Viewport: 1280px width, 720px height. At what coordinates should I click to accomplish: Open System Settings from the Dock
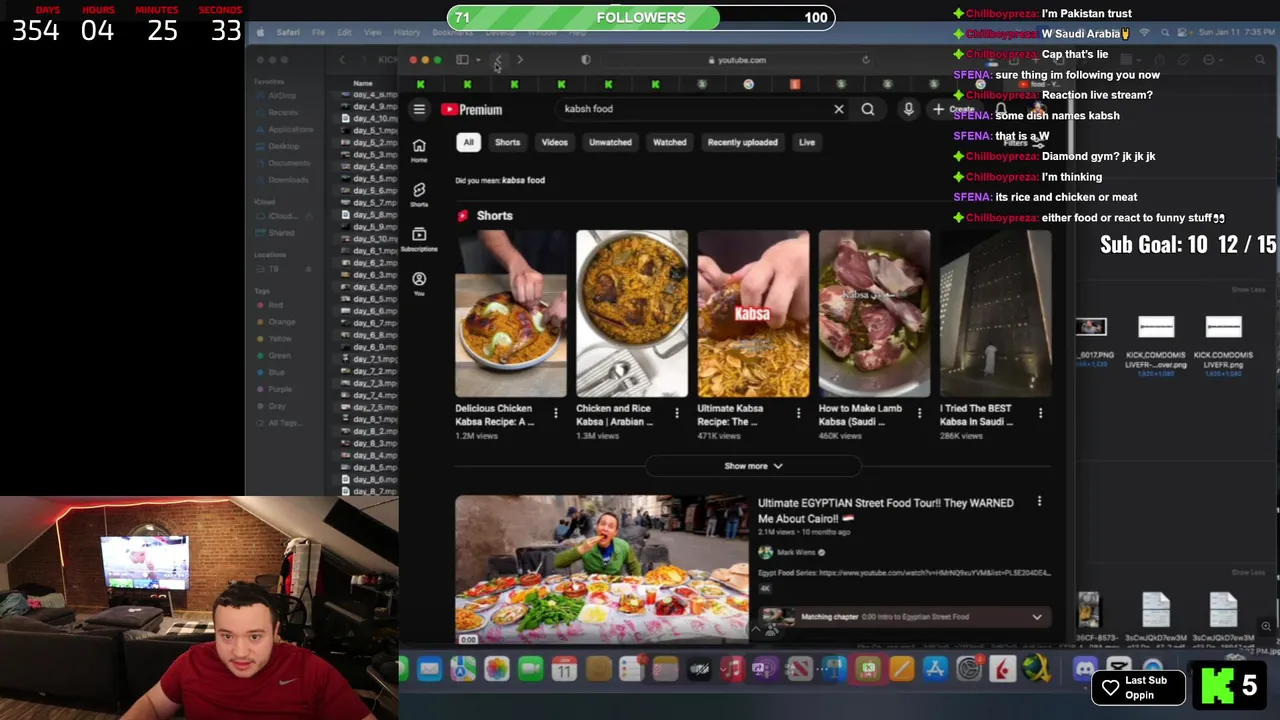969,668
